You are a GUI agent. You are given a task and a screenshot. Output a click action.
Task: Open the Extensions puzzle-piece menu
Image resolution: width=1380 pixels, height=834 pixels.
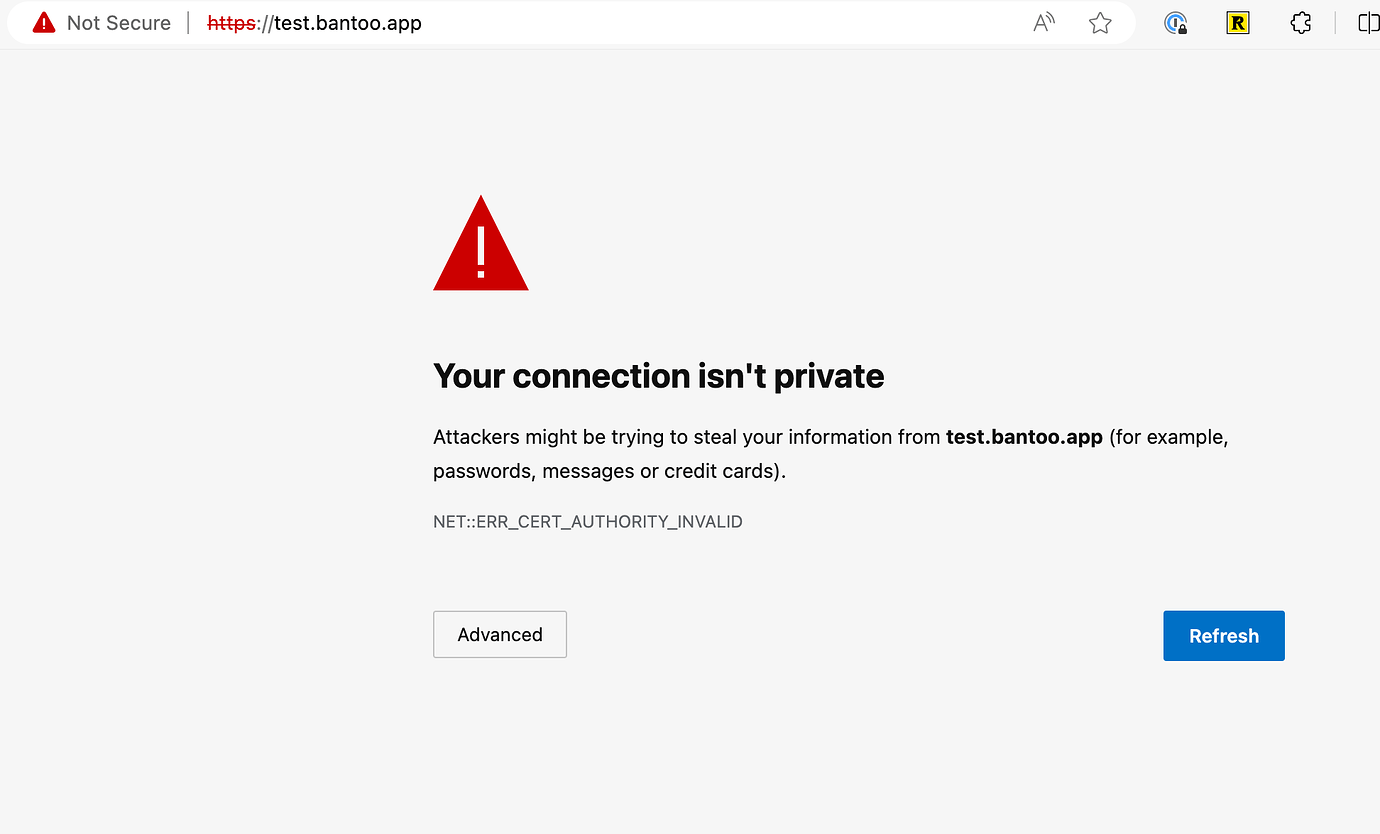pyautogui.click(x=1301, y=22)
